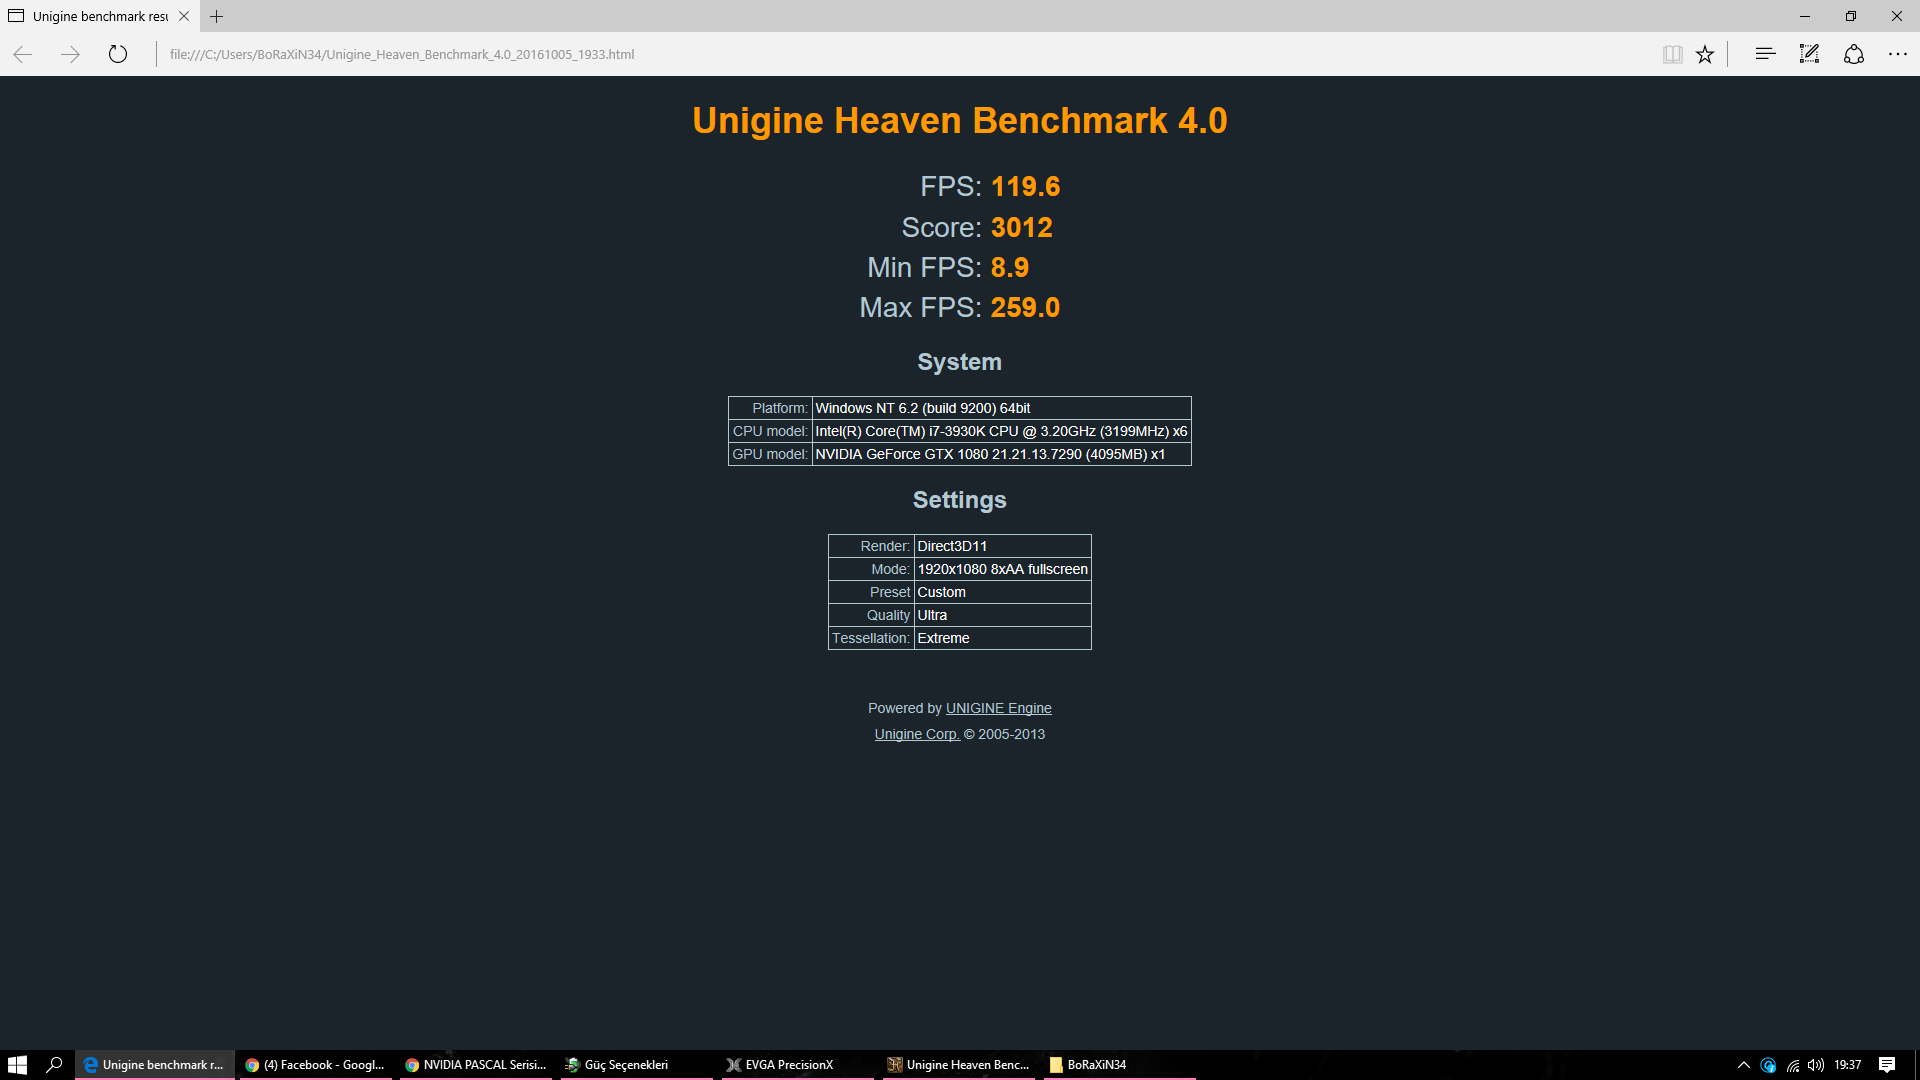Open a new tab with plus button
The height and width of the screenshot is (1080, 1920).
tap(216, 16)
